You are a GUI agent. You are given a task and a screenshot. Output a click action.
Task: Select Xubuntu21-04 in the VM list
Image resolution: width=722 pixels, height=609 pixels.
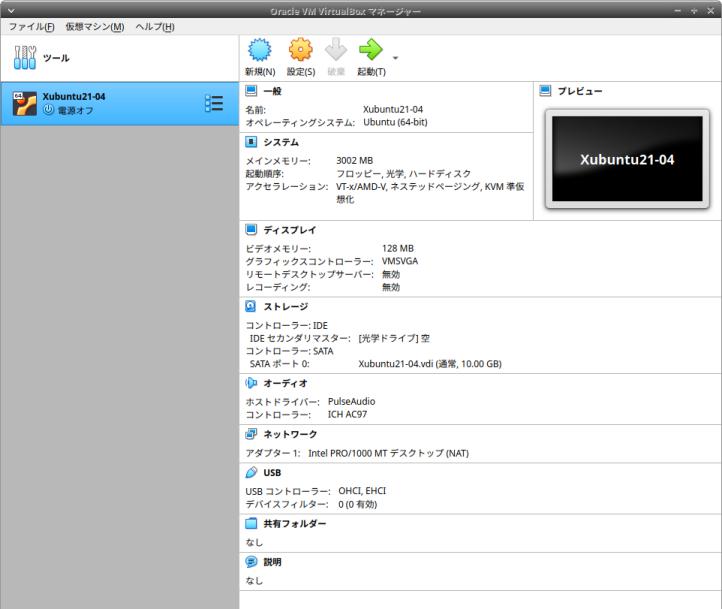coord(120,104)
